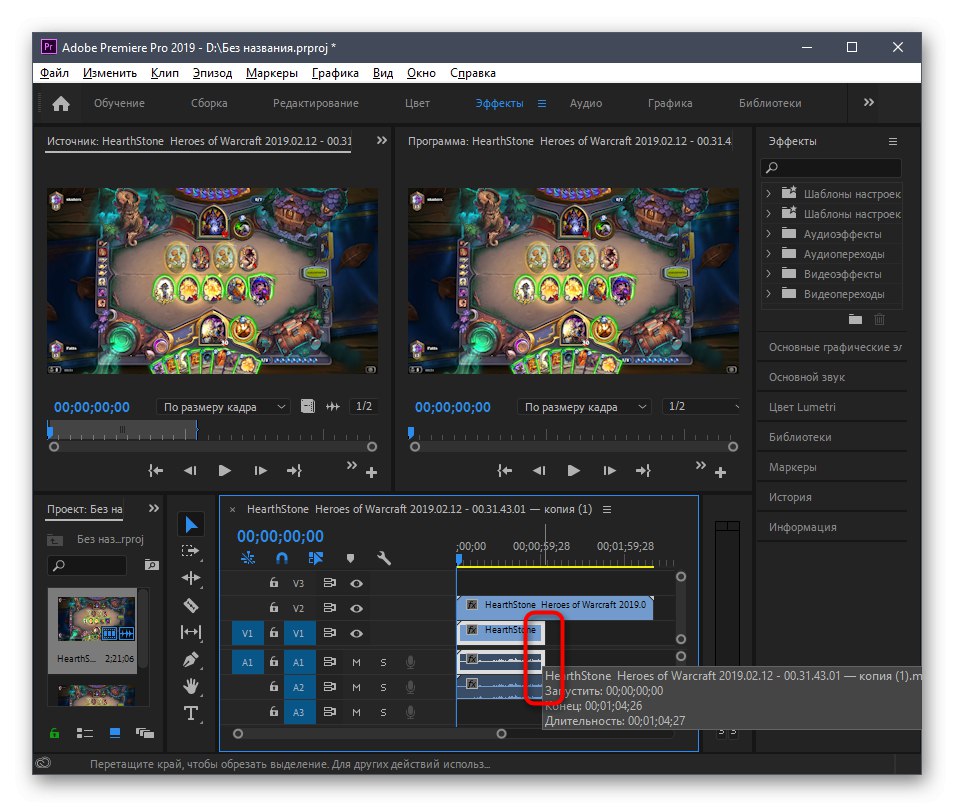This screenshot has width=954, height=807.
Task: Expand the Видеоэффекты folder
Action: (x=768, y=274)
